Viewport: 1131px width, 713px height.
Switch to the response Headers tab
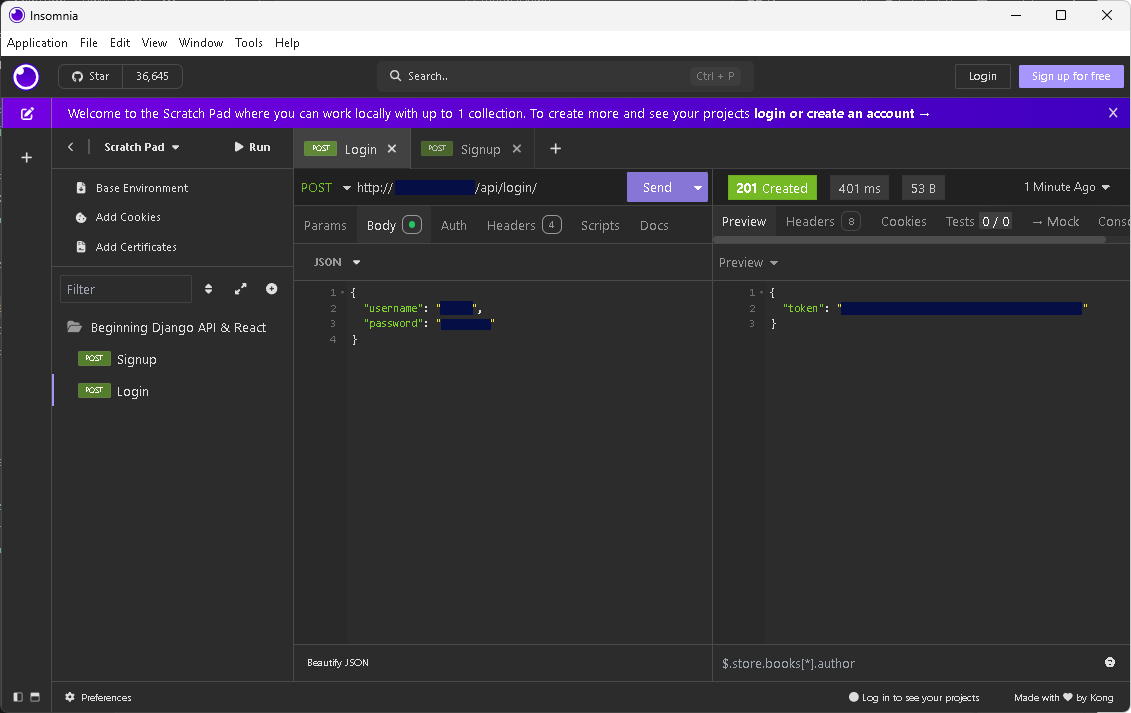click(x=810, y=221)
